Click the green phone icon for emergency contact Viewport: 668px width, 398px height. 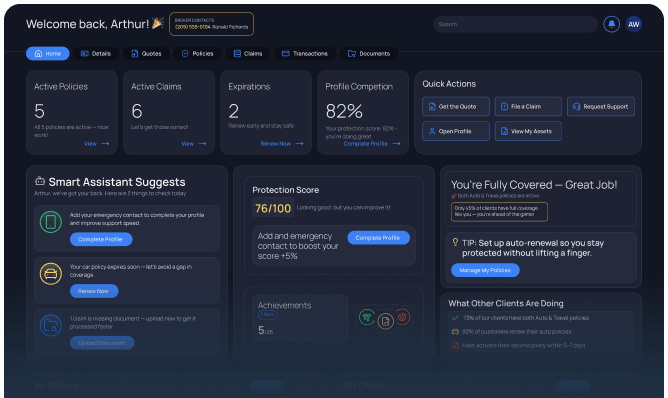coord(51,222)
